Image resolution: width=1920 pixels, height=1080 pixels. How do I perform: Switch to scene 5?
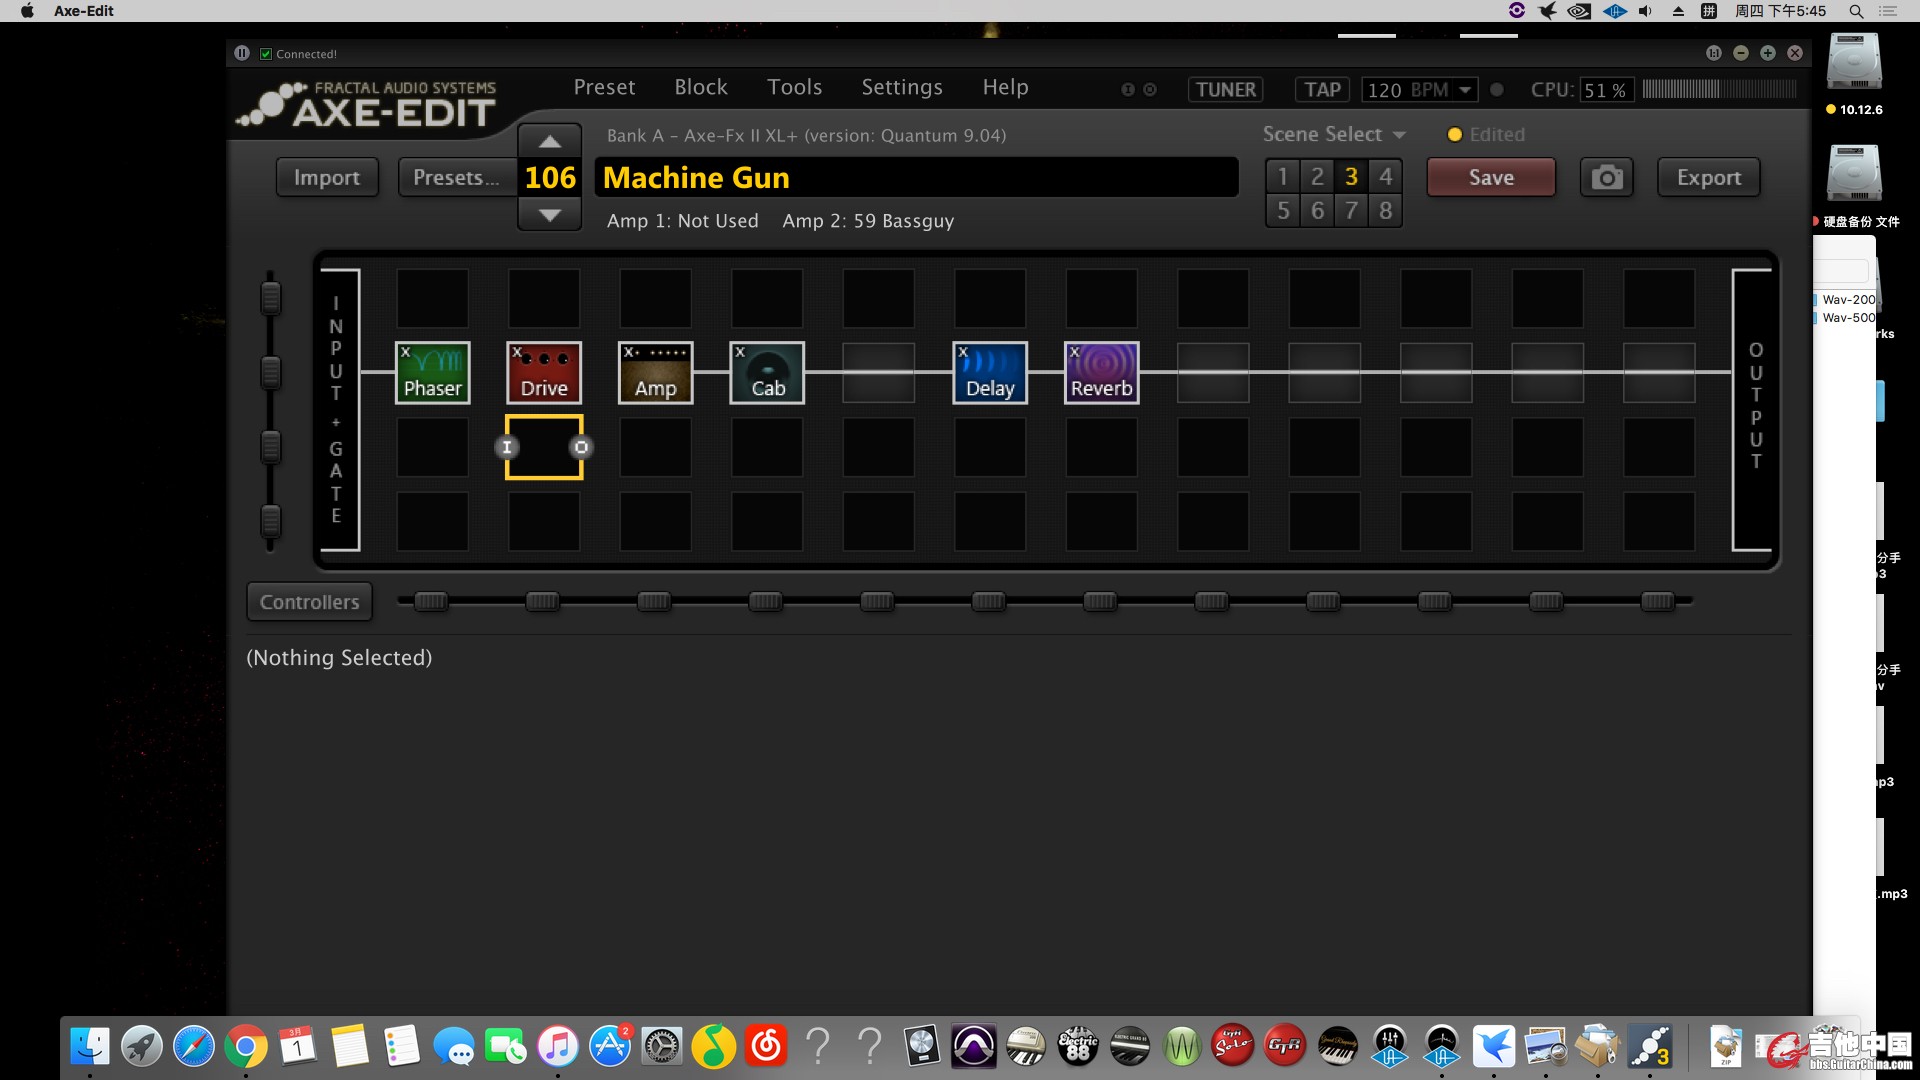pos(1283,210)
